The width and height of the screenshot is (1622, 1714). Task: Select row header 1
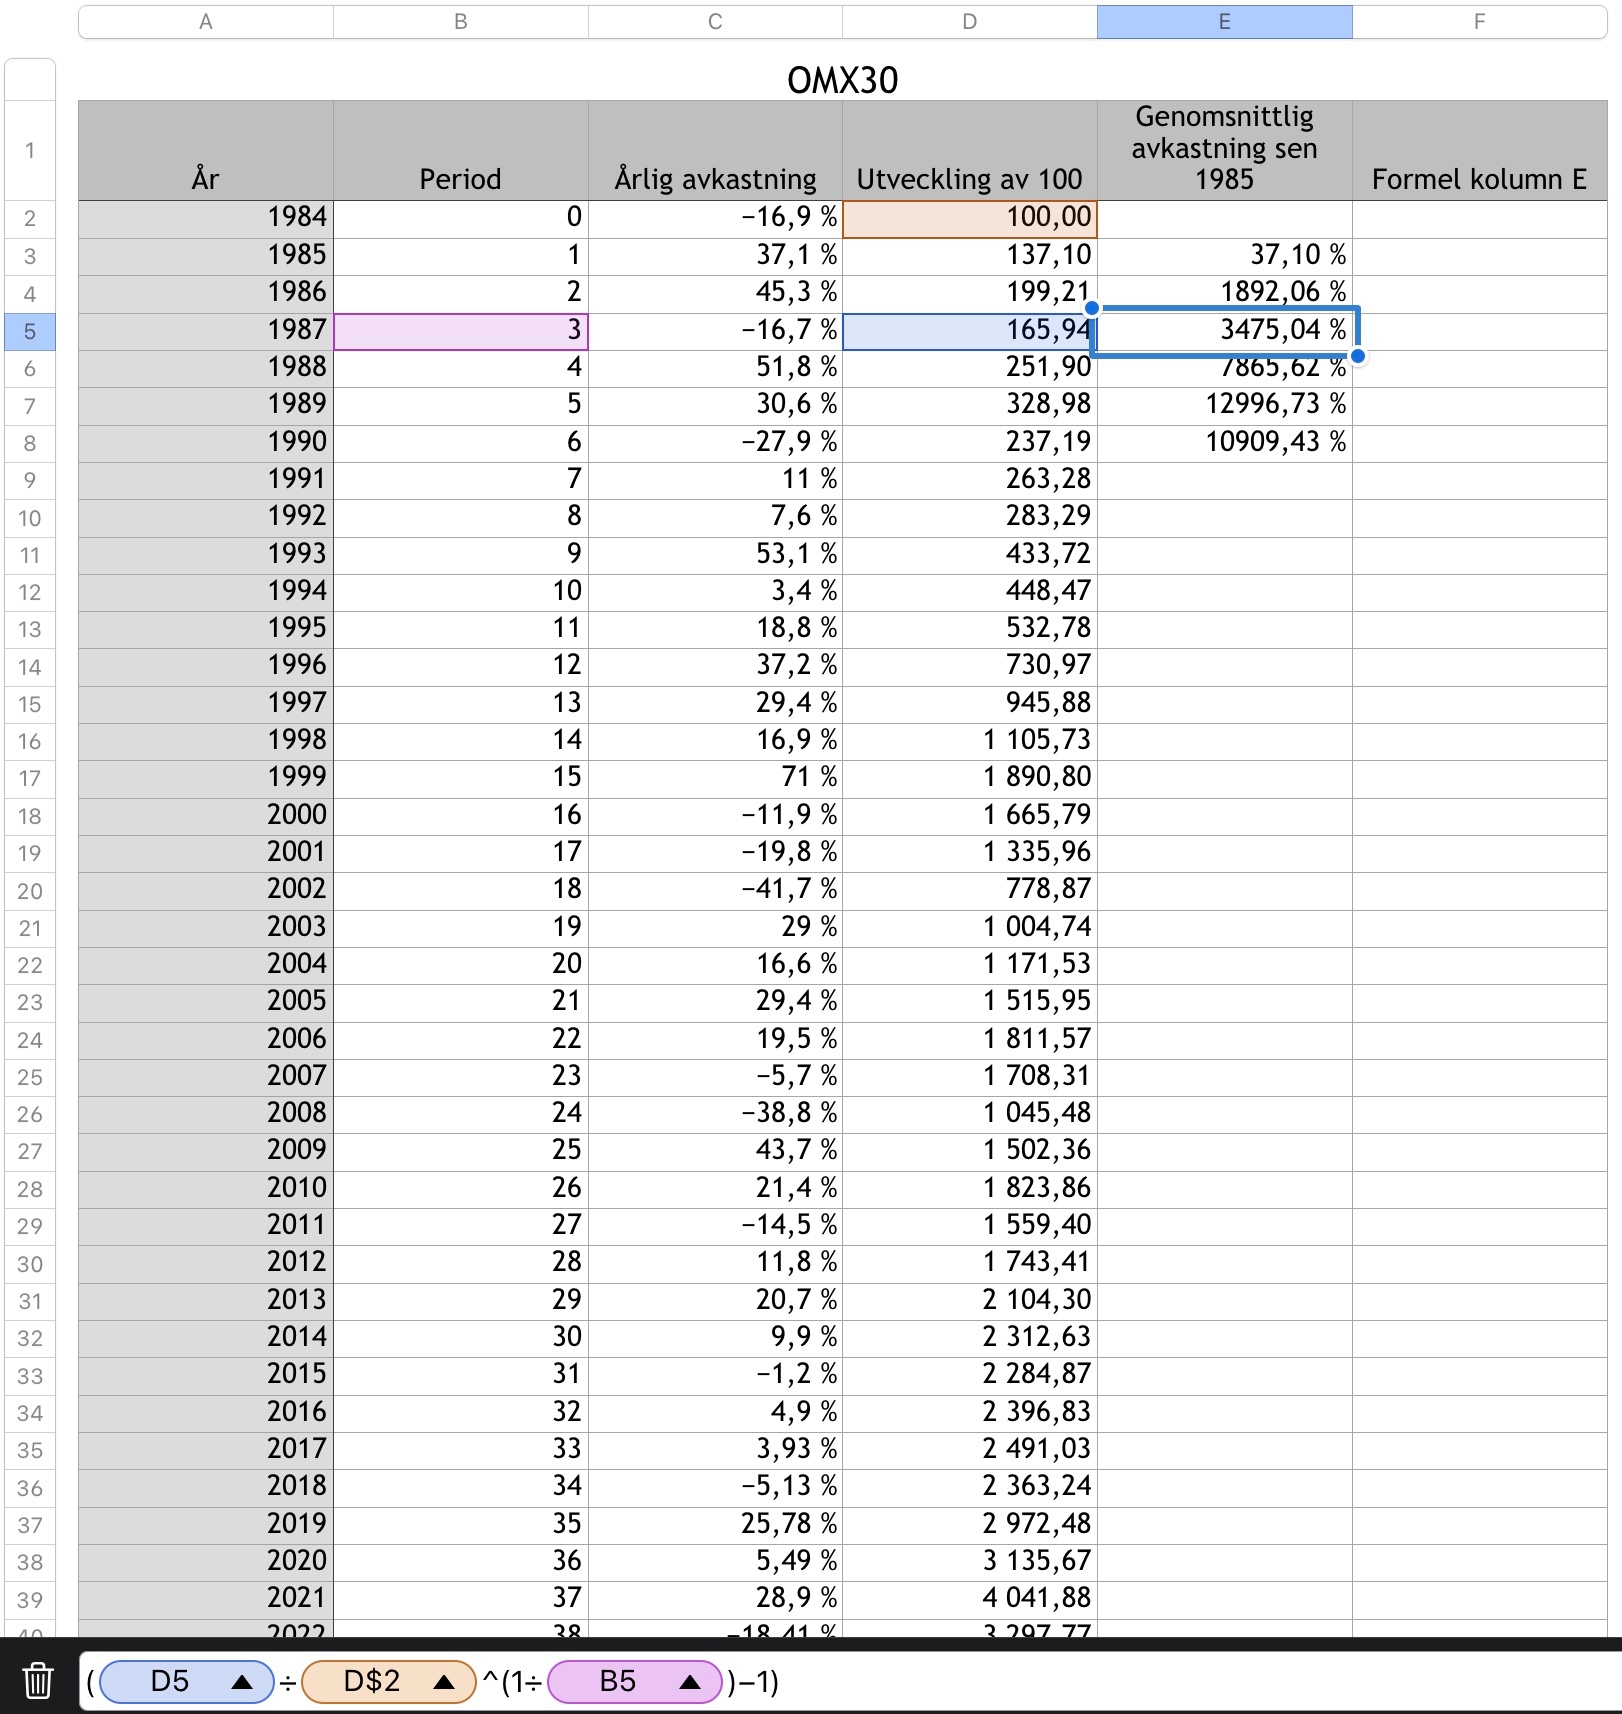30,151
